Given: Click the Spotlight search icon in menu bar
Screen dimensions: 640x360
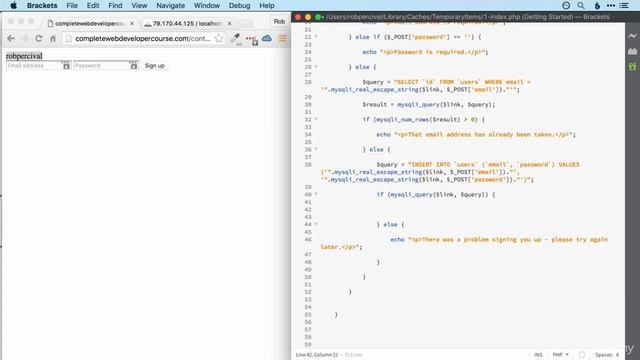Looking at the screenshot, I should click(581, 5).
